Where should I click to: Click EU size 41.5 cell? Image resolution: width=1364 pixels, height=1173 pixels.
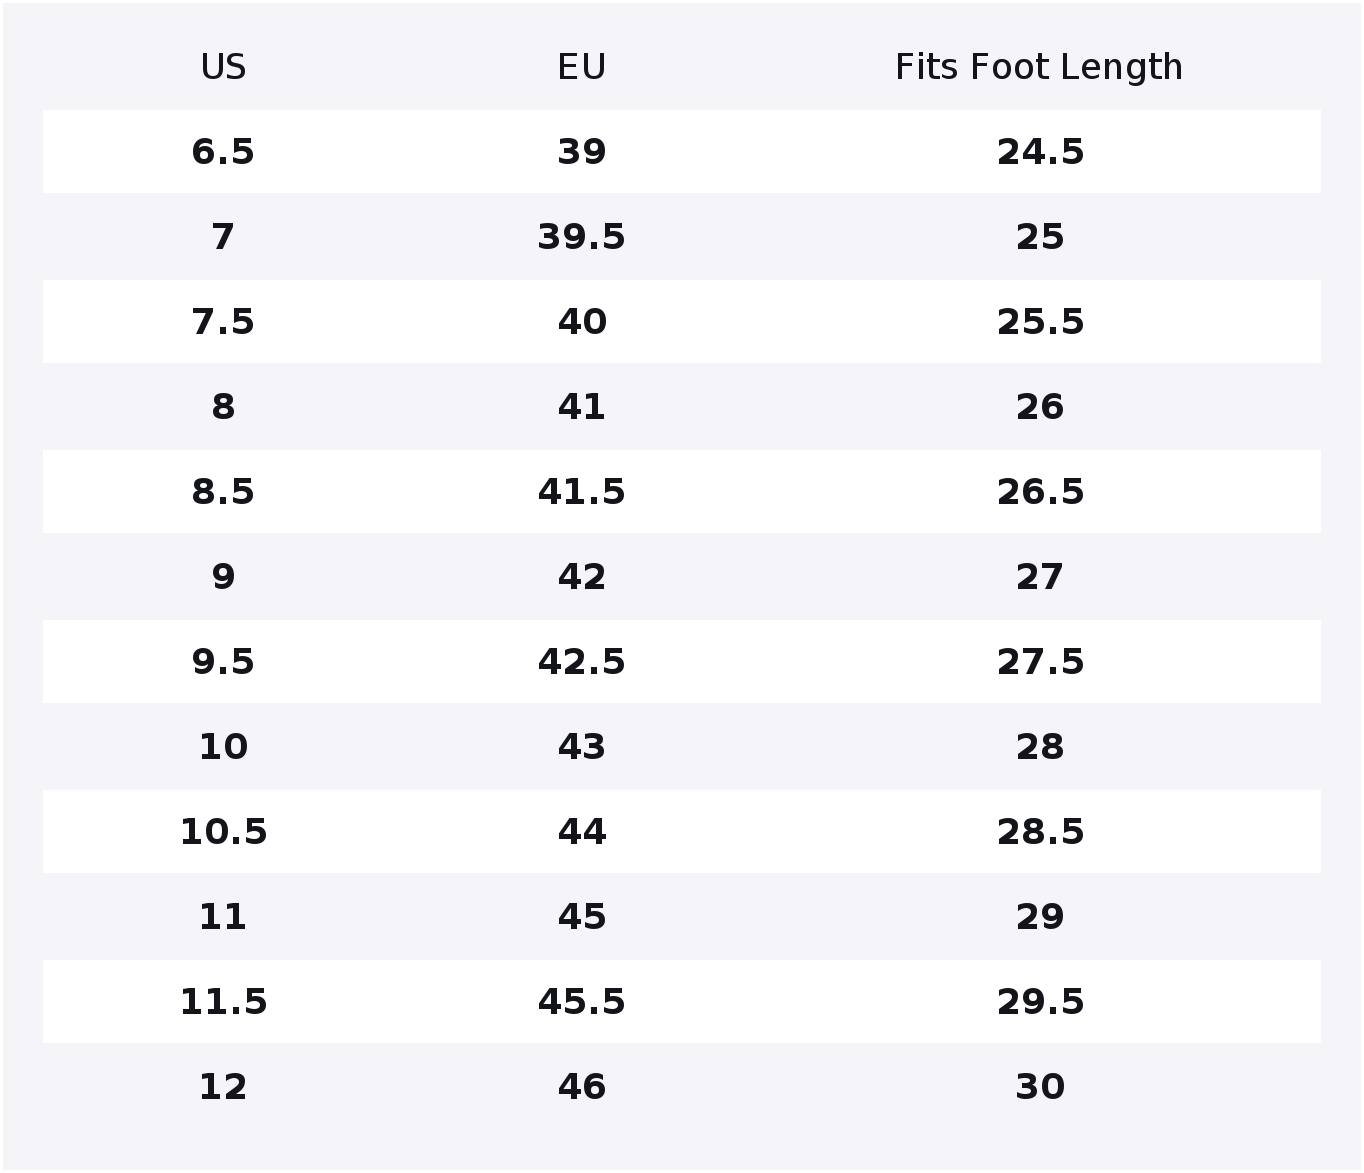581,492
